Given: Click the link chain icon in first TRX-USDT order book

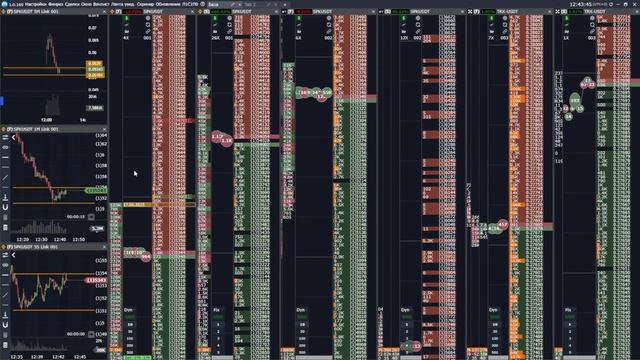Looking at the screenshot, I should [505, 31].
